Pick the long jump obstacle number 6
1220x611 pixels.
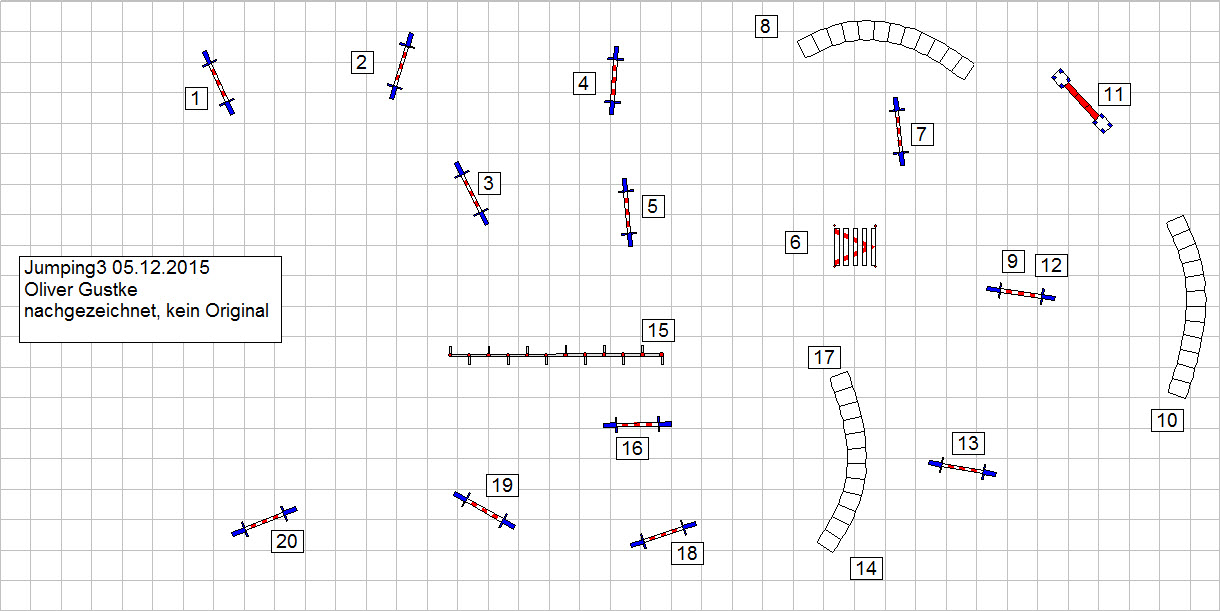[x=854, y=246]
